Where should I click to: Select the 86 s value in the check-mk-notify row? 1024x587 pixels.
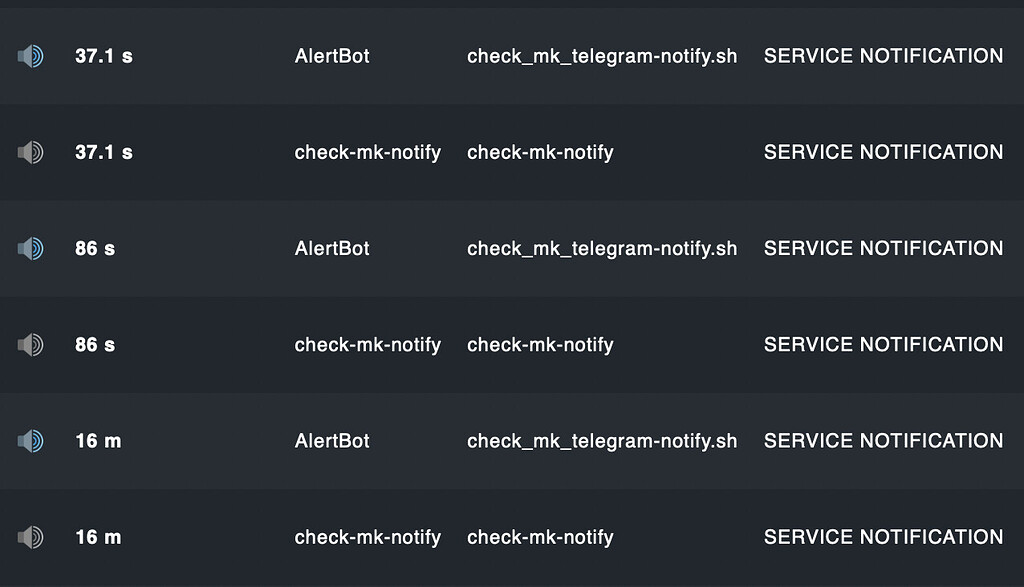click(94, 345)
